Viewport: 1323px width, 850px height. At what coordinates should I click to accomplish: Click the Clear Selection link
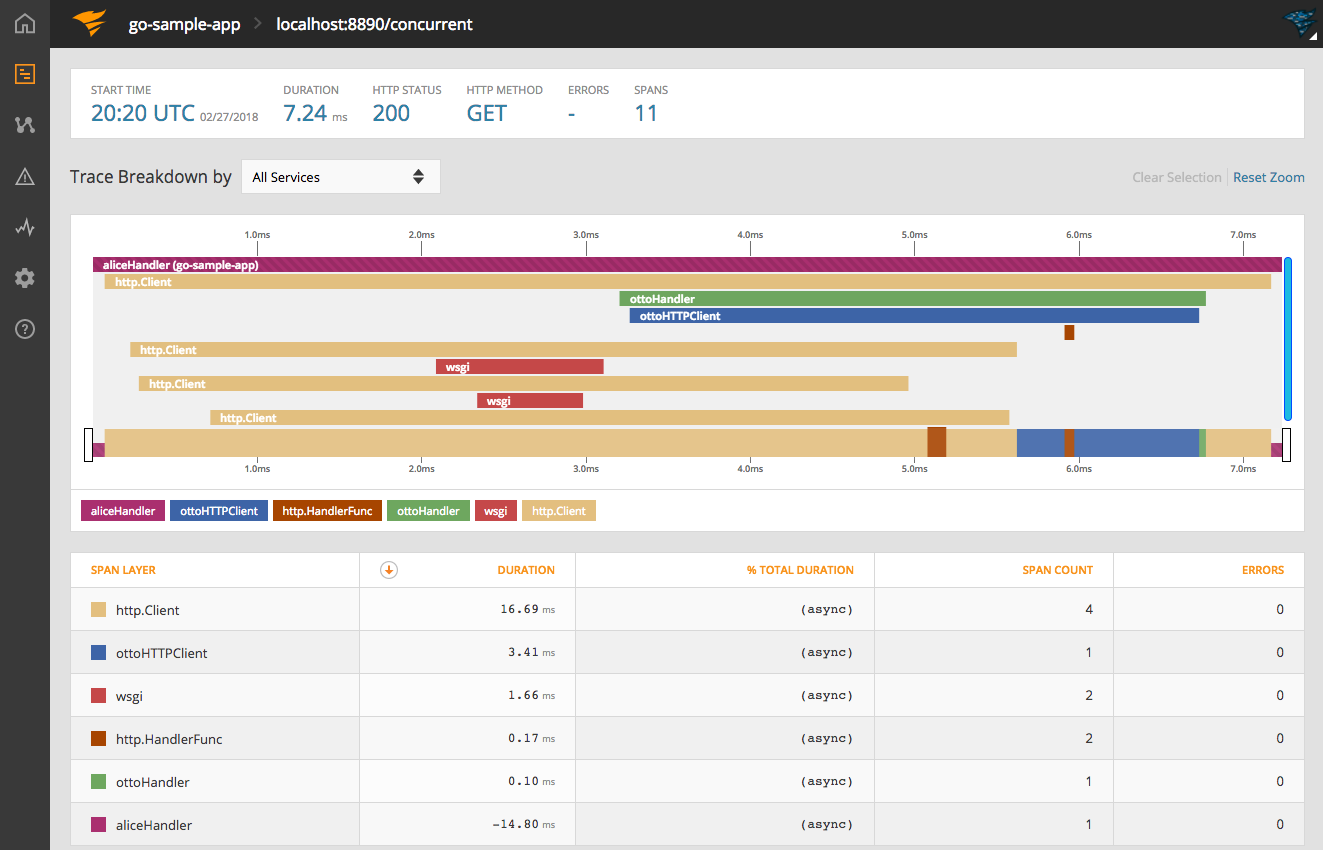pyautogui.click(x=1176, y=177)
